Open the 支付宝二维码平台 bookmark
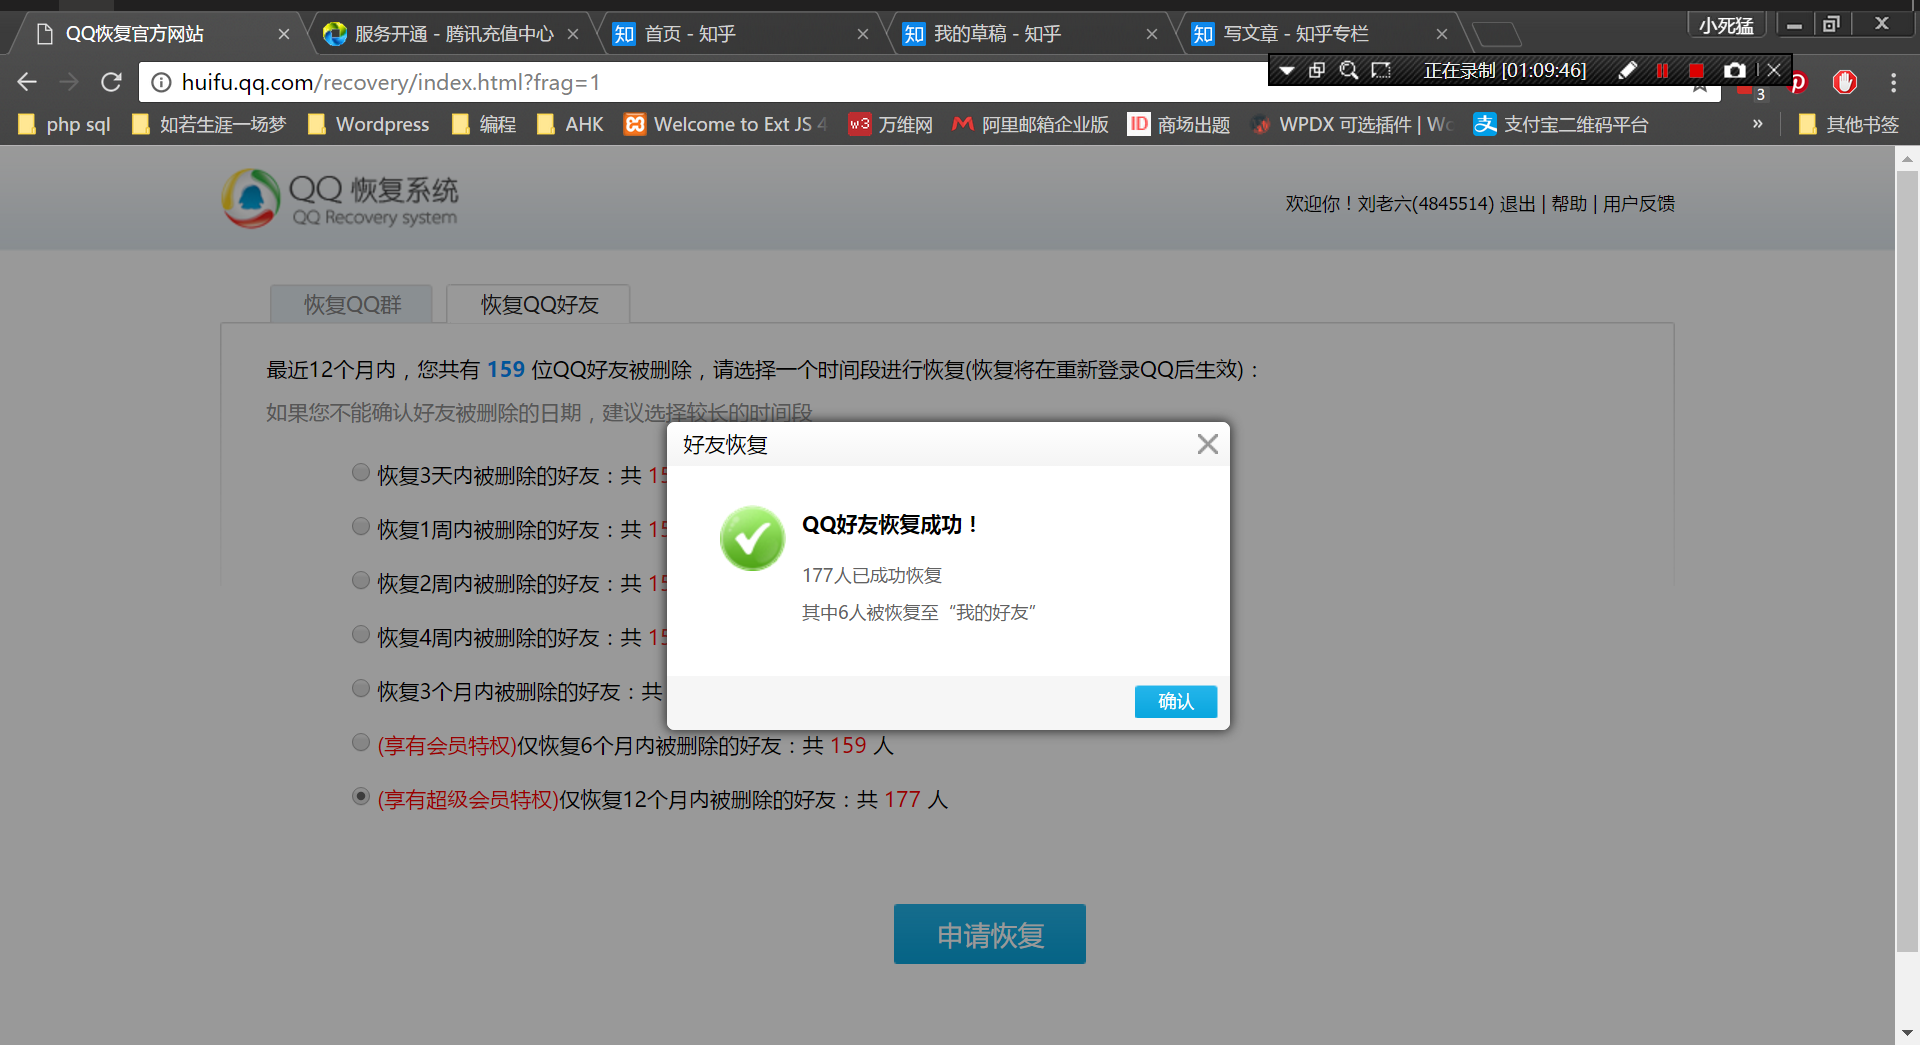This screenshot has width=1920, height=1045. 1561,124
